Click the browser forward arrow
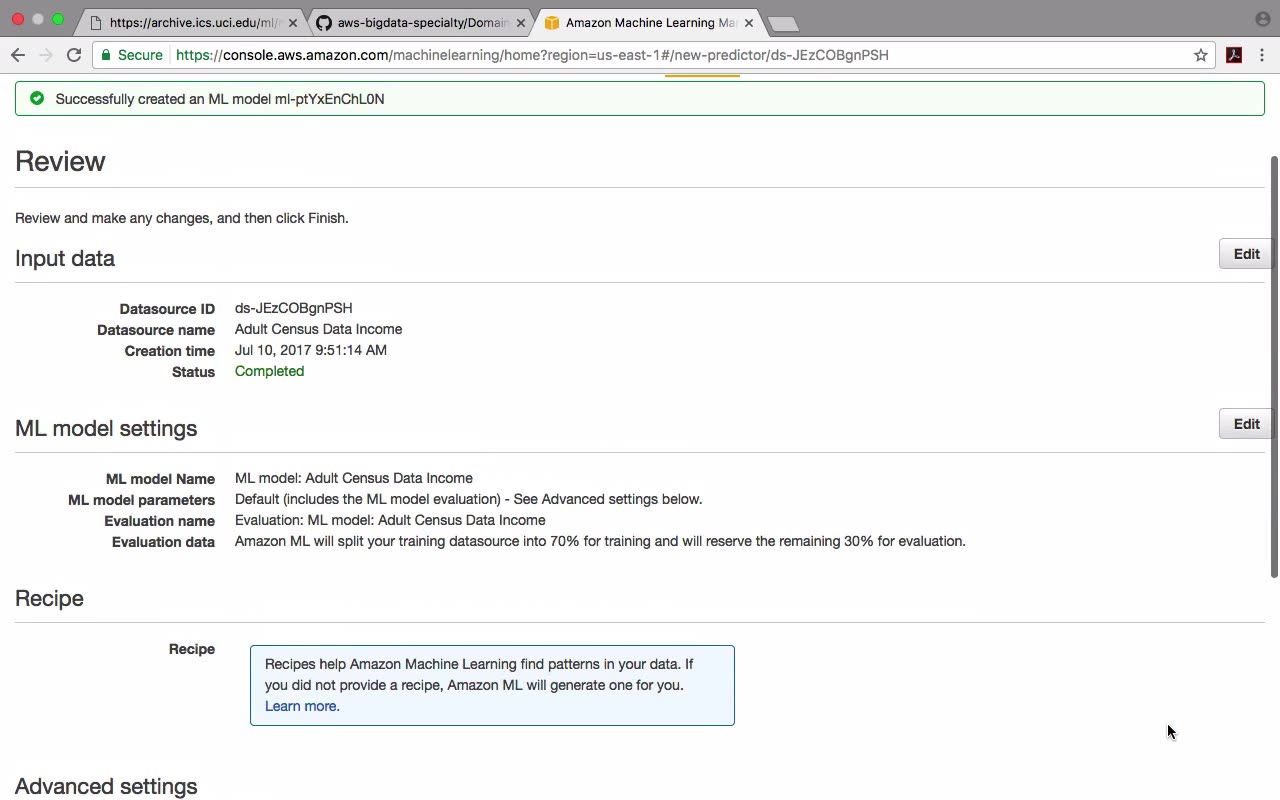 45,55
